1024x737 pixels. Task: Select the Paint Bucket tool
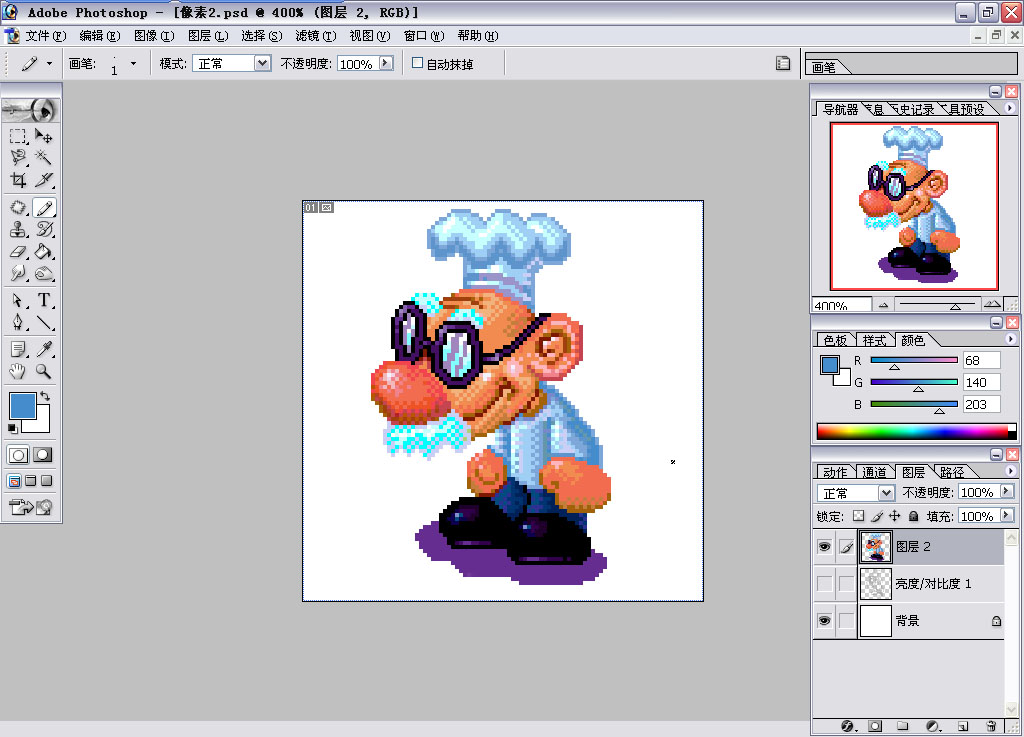(x=44, y=251)
